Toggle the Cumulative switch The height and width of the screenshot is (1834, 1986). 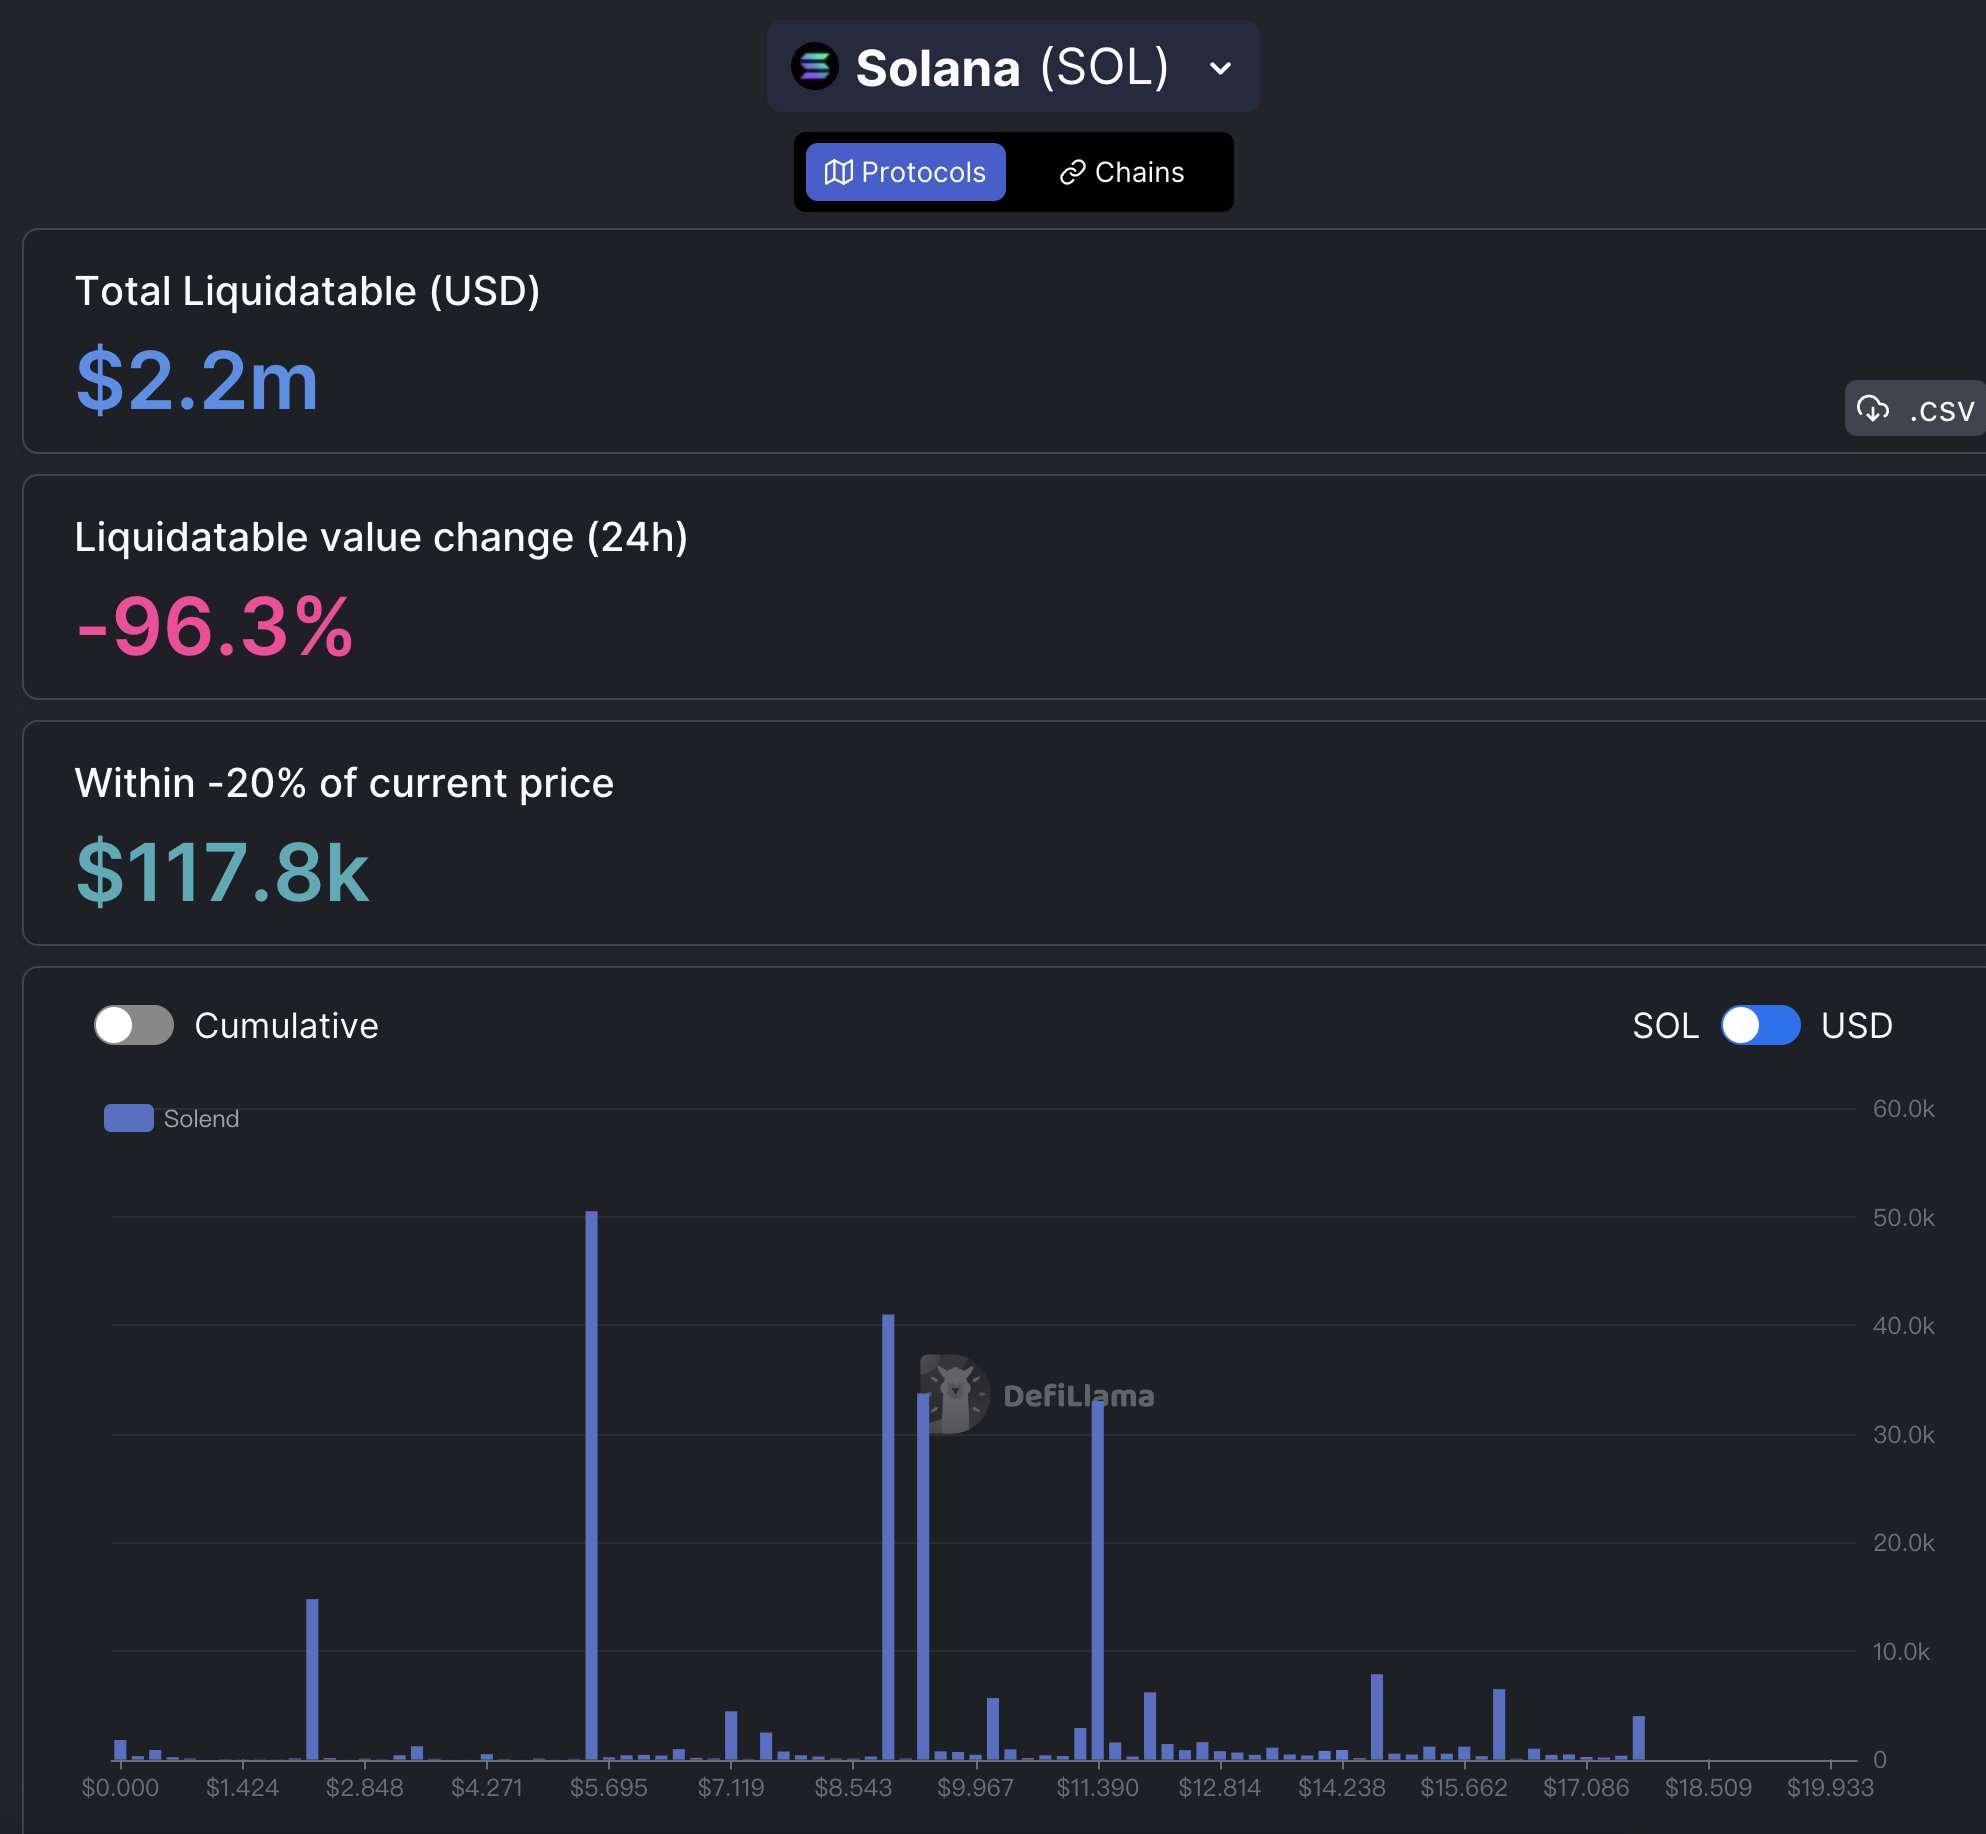[134, 1025]
